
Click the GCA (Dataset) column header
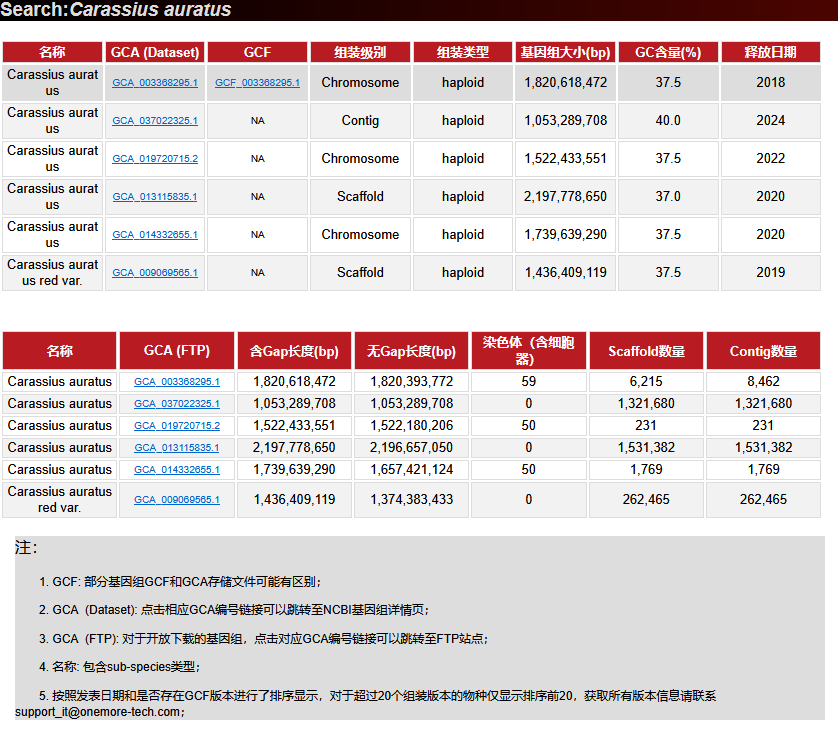pyautogui.click(x=155, y=52)
